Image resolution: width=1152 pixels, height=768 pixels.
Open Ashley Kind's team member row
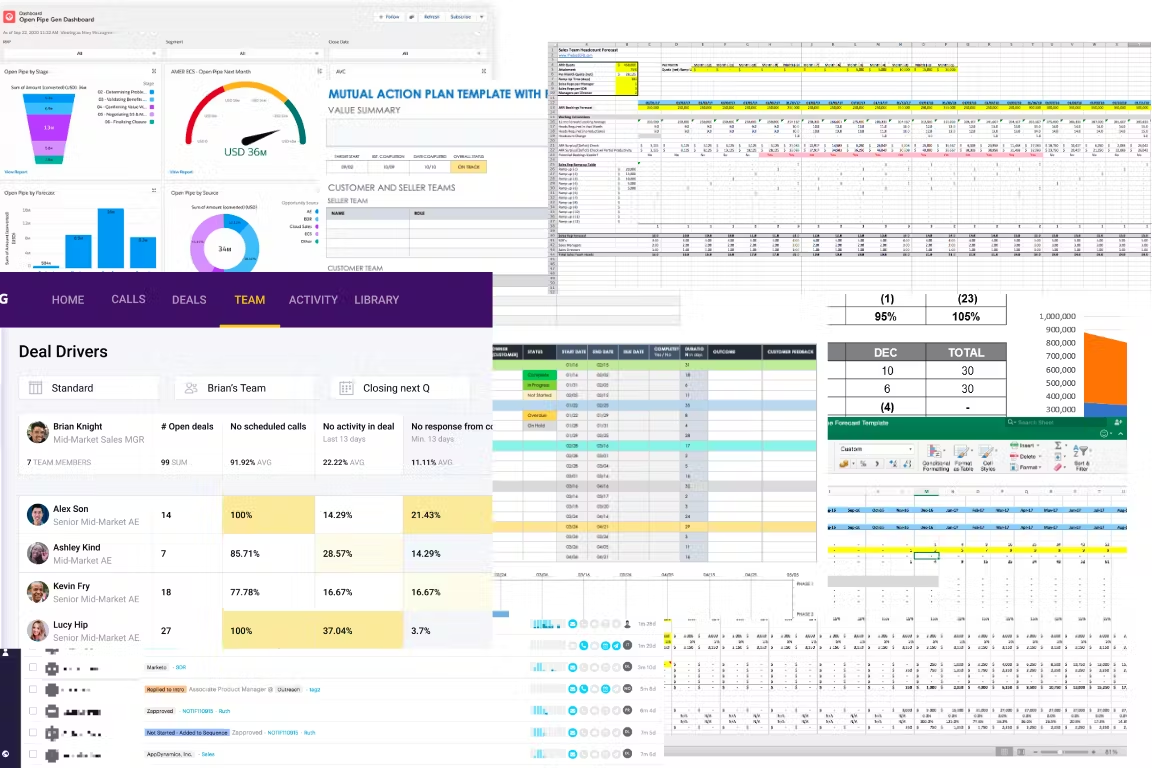click(255, 553)
